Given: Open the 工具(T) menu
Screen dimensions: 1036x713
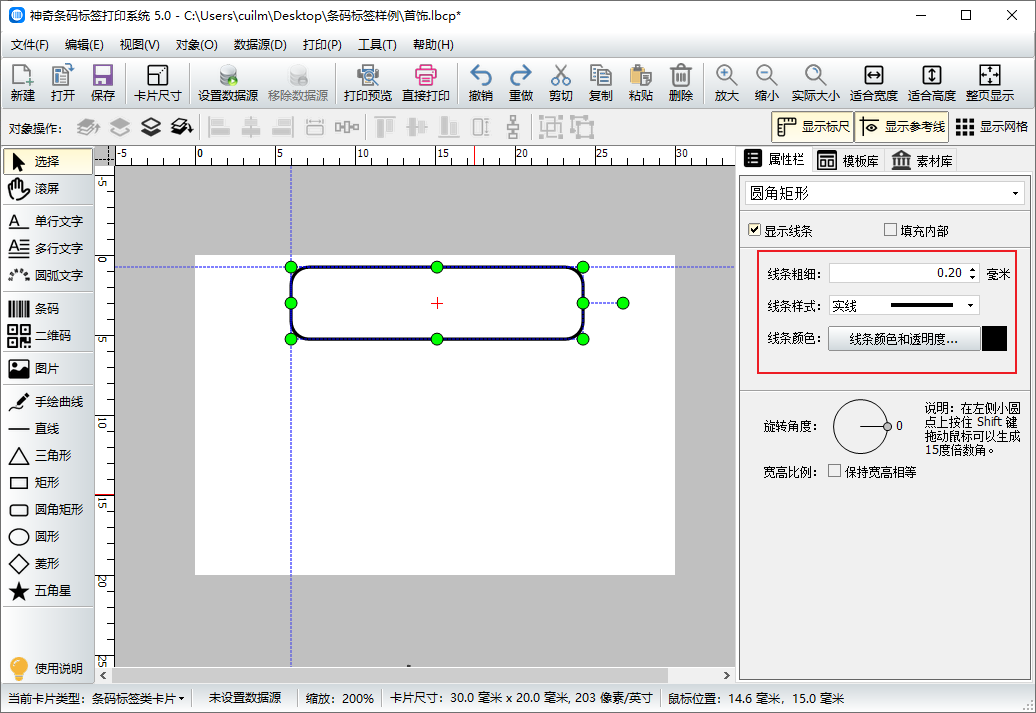Looking at the screenshot, I should [x=377, y=45].
